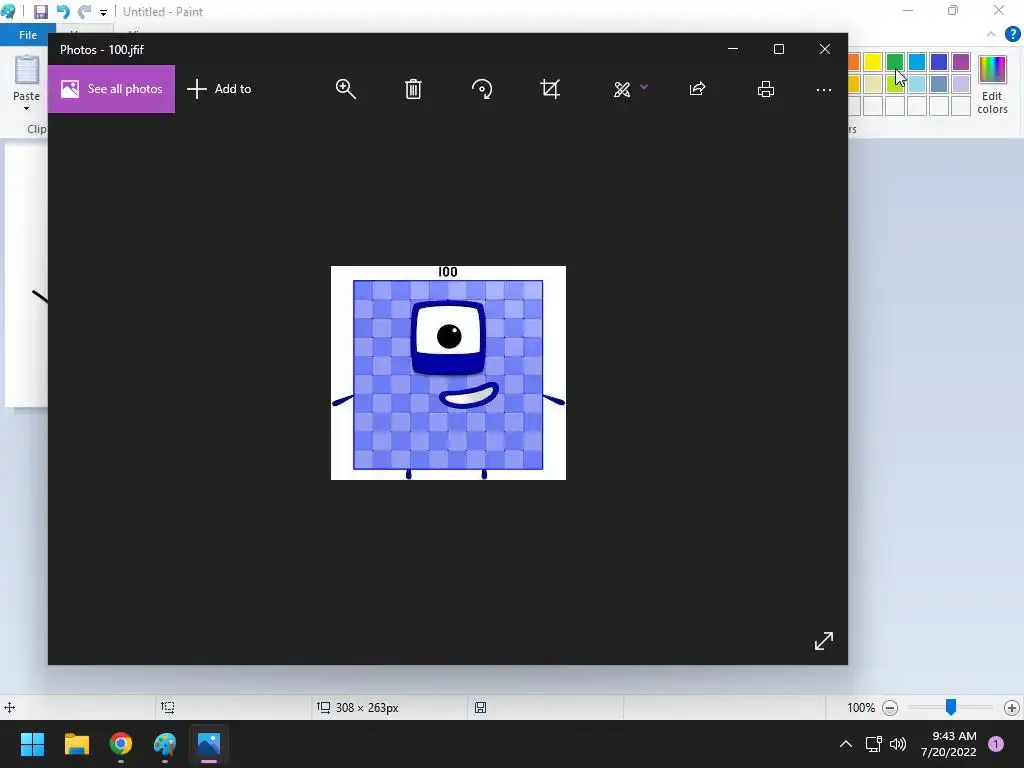Zoom in with plus button in Paint
The image size is (1024, 768).
point(1012,708)
